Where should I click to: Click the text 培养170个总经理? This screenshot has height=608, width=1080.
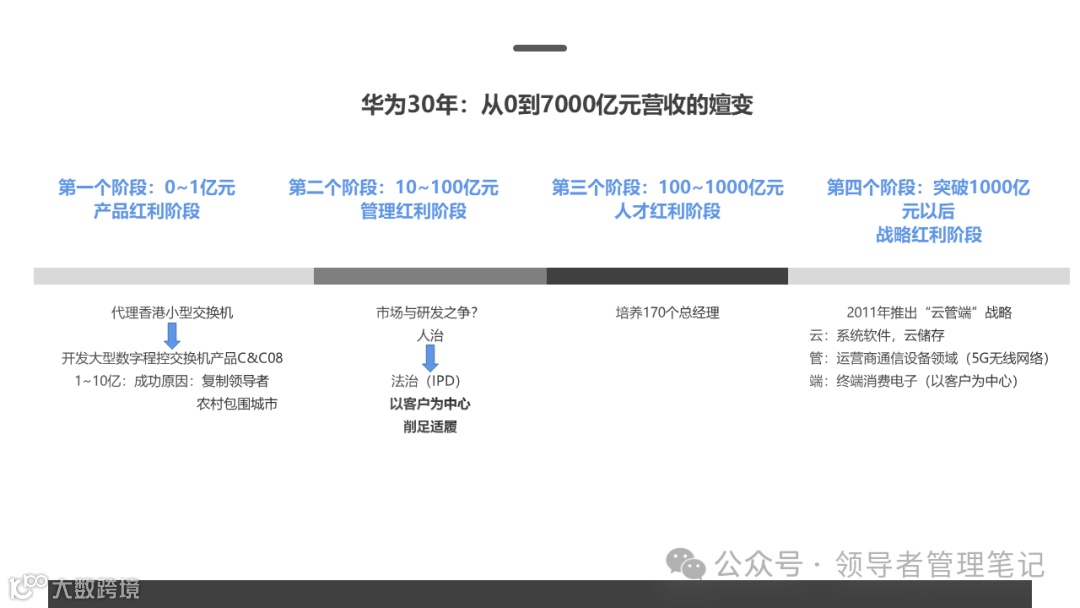point(667,313)
